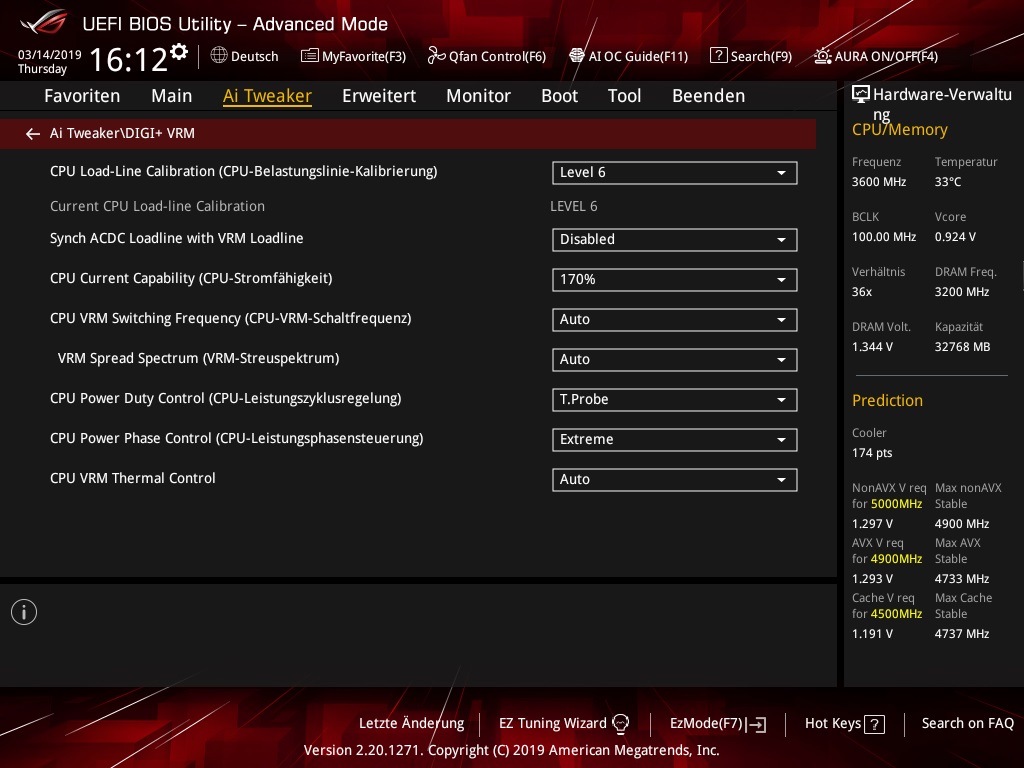This screenshot has height=768, width=1024.
Task: Click Current CPU Load-line Calibration label
Action: click(157, 206)
